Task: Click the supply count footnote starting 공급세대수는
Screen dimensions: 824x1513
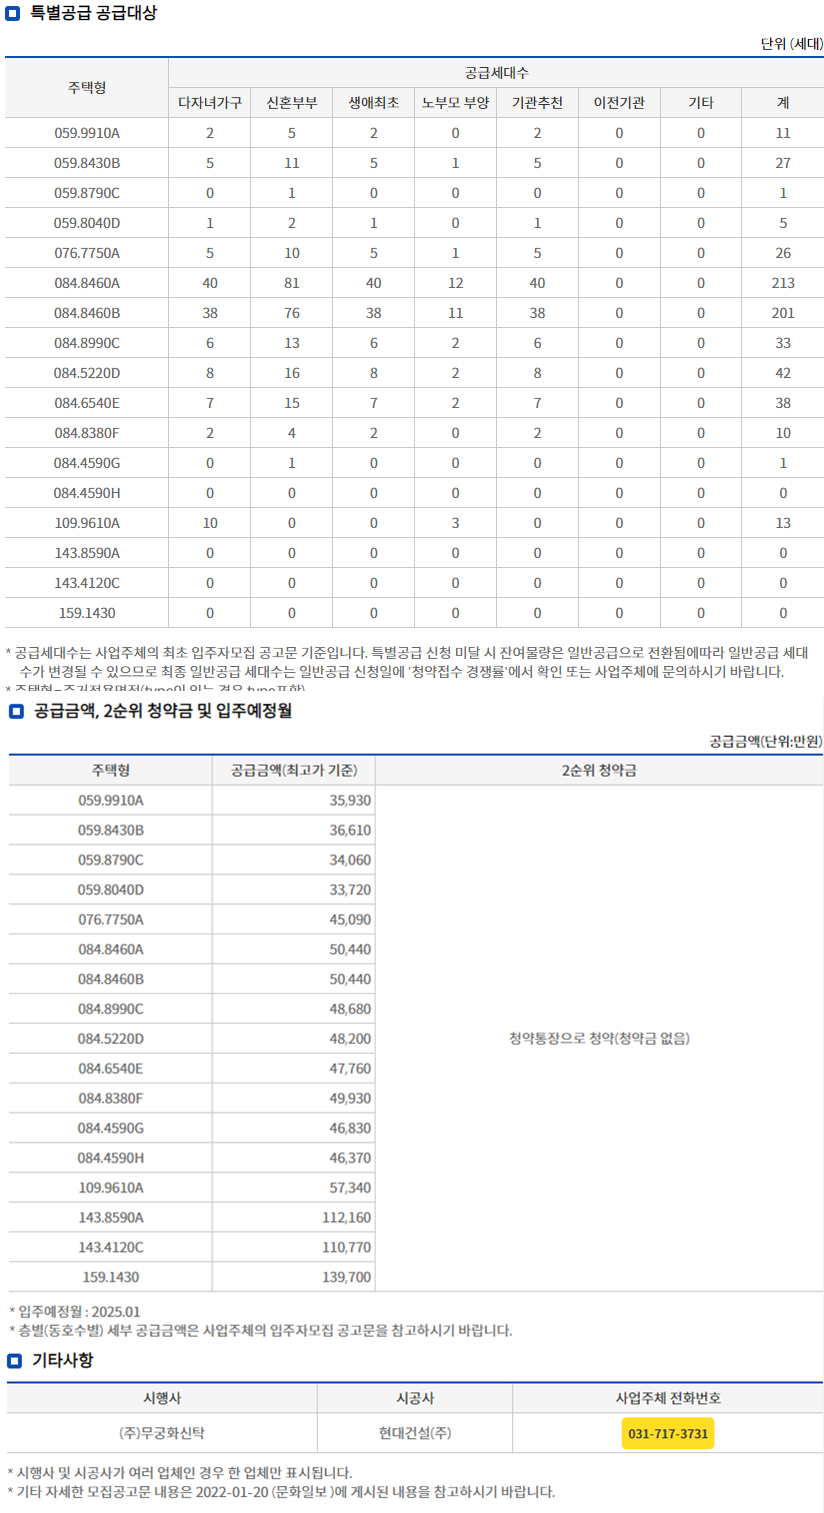Action: (408, 661)
